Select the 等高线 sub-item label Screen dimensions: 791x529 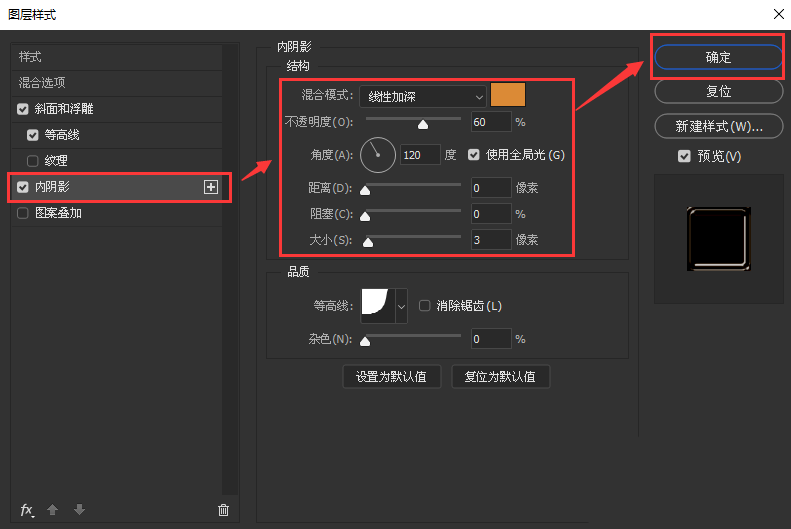pos(62,135)
